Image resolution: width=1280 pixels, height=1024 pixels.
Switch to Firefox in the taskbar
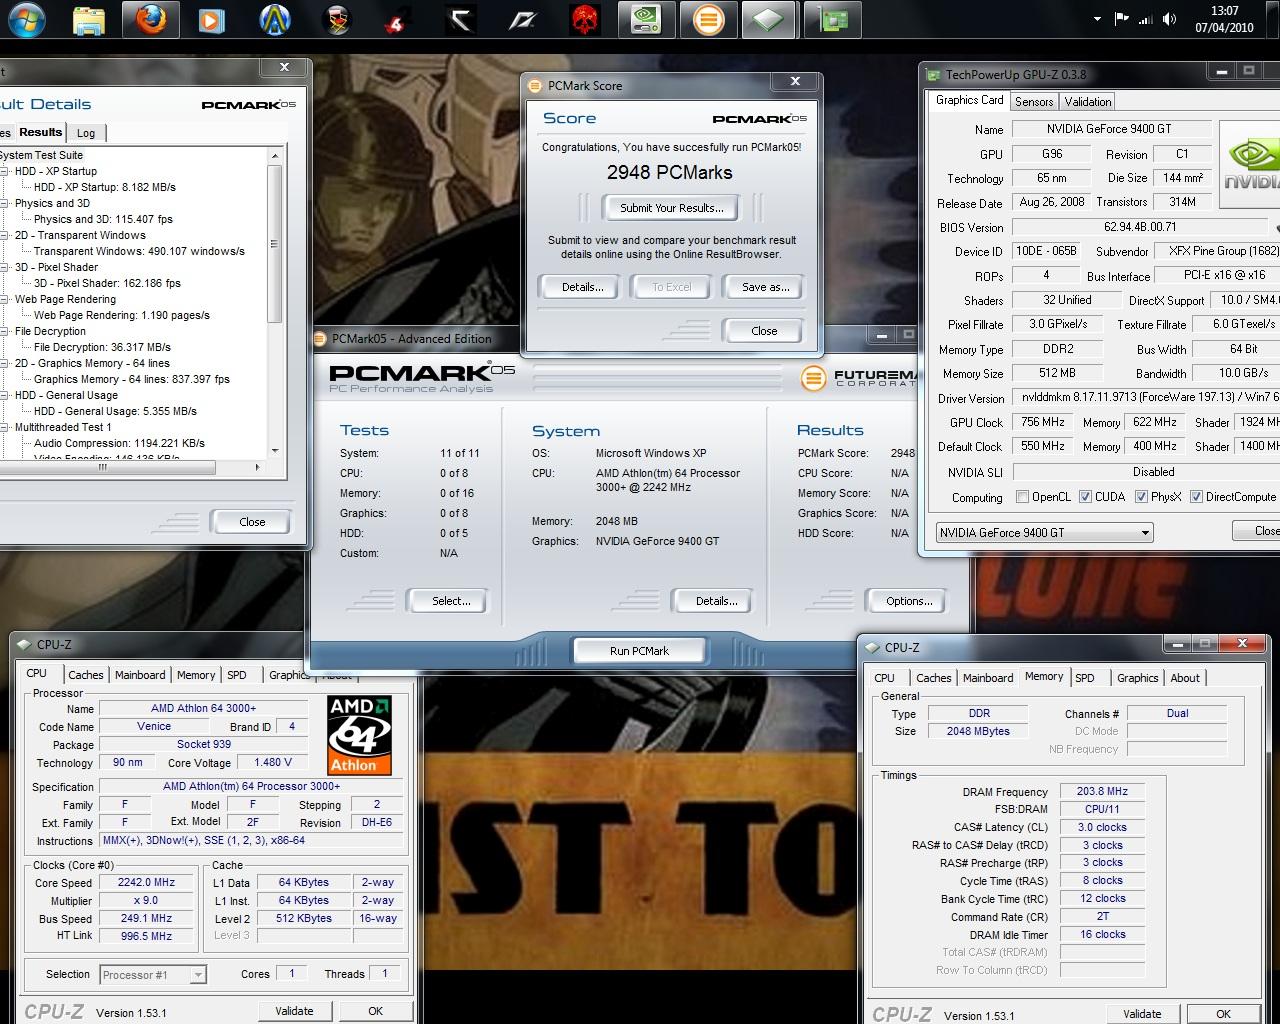pos(150,19)
